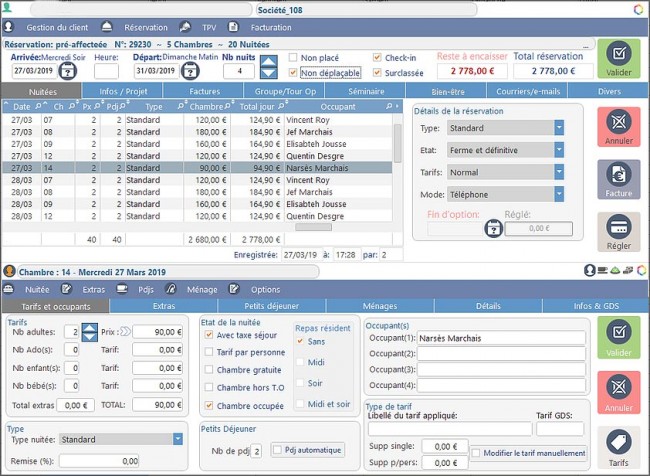Enable Tarif par personne checkbox
Image resolution: width=650 pixels, height=476 pixels.
point(209,352)
